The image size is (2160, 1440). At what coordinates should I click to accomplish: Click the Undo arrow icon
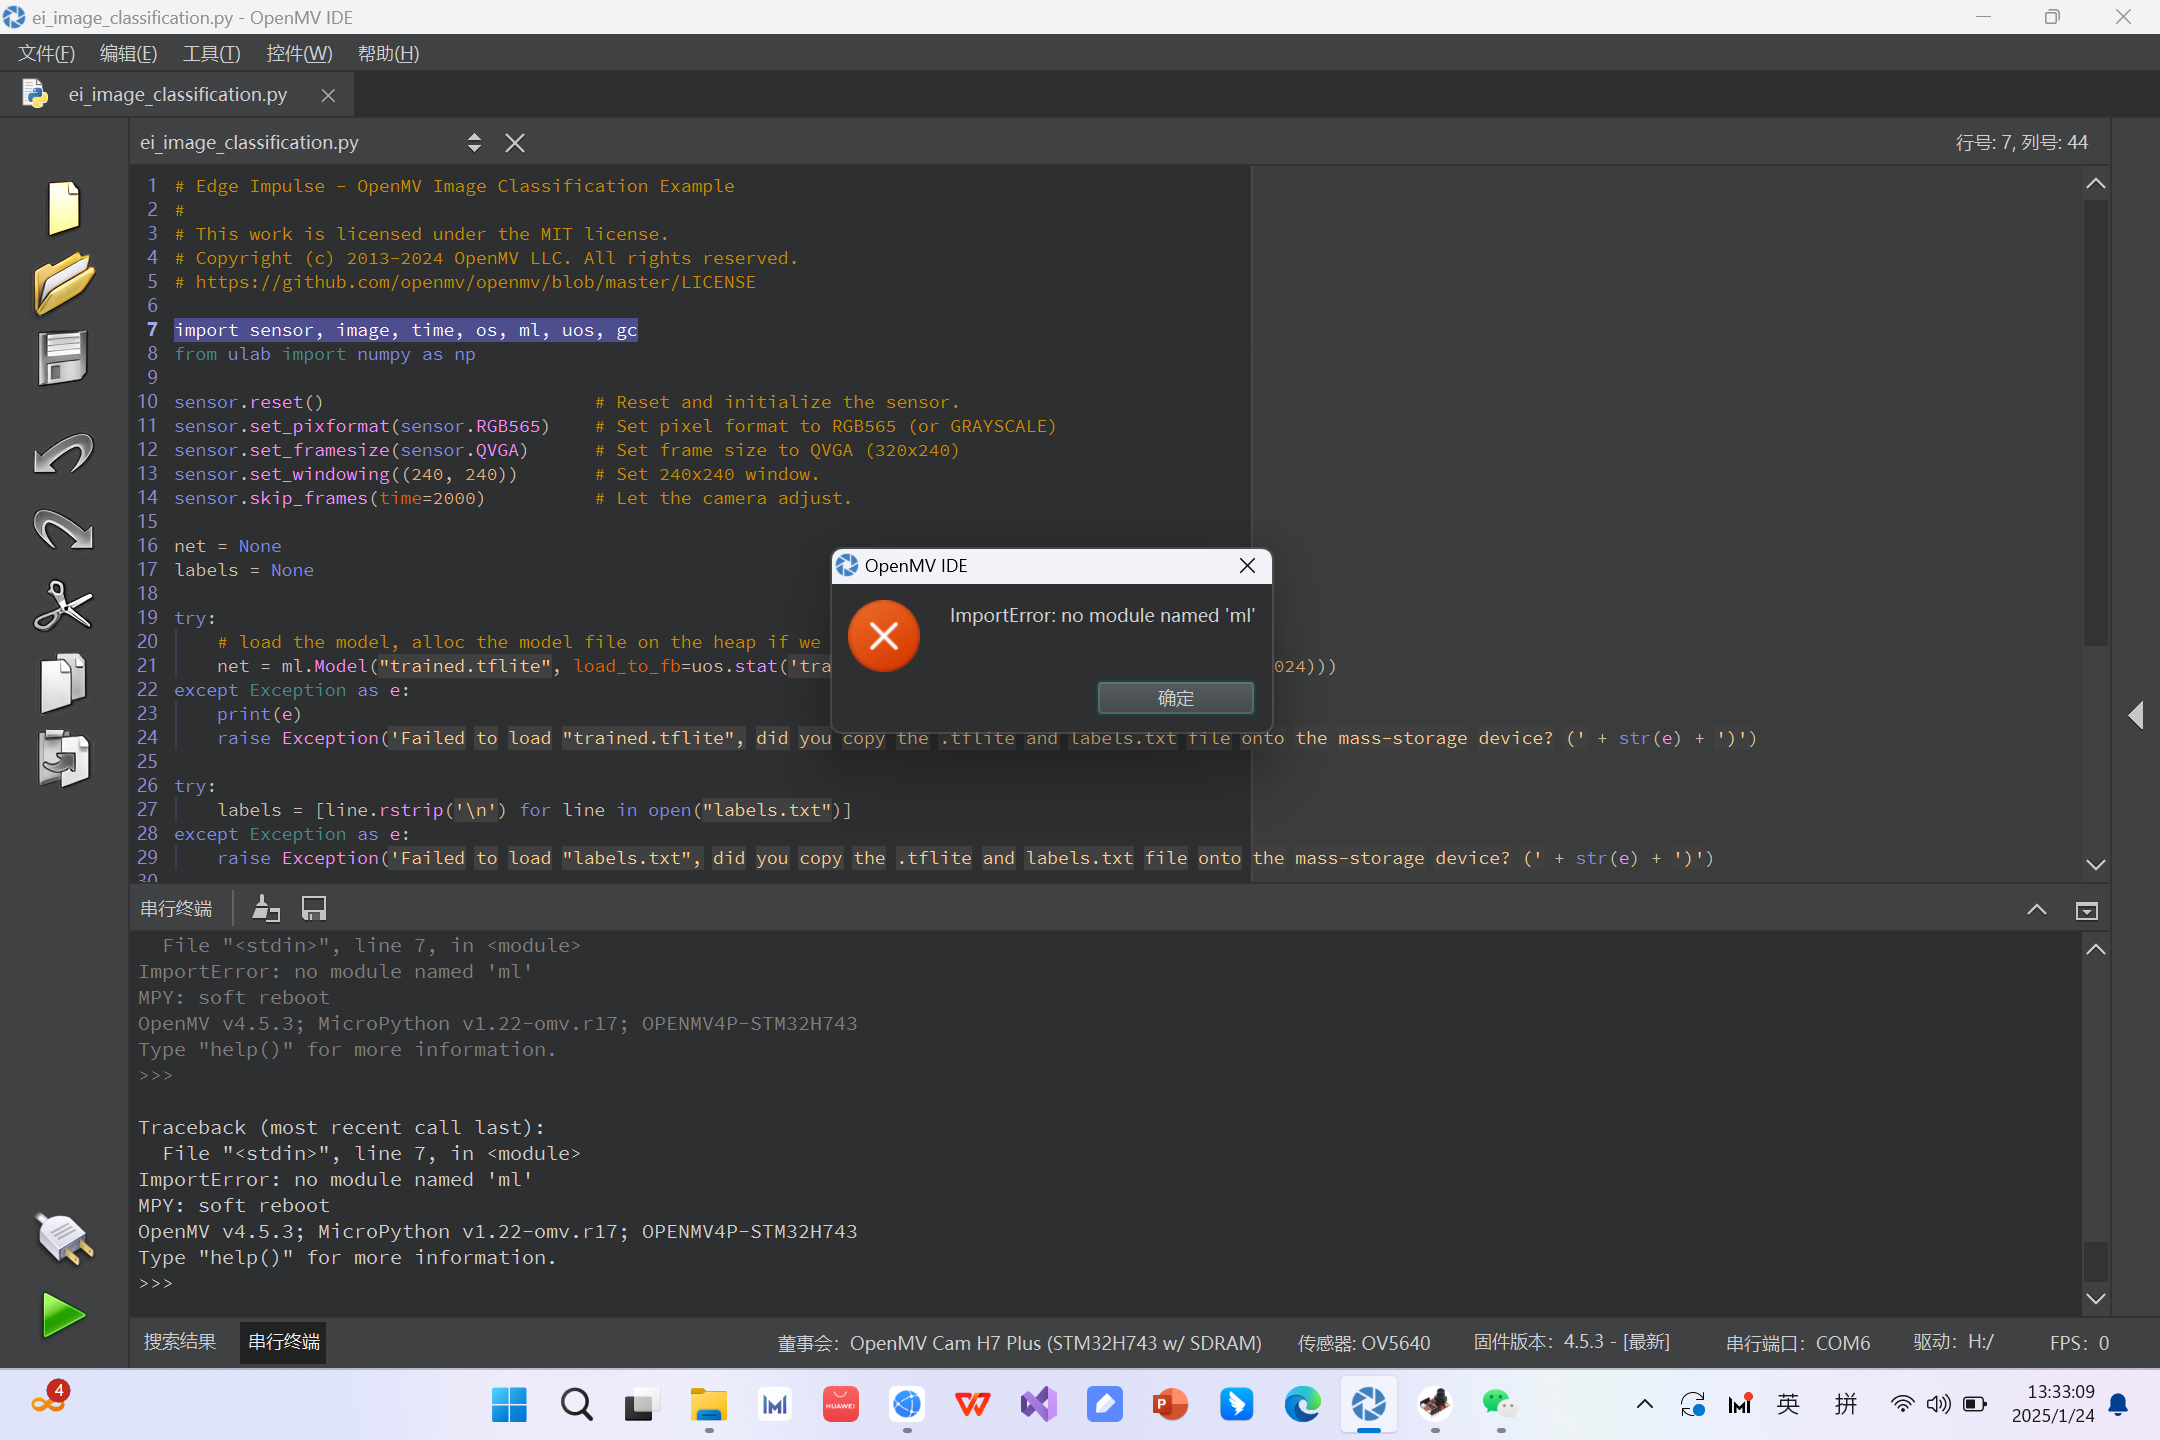pos(64,453)
